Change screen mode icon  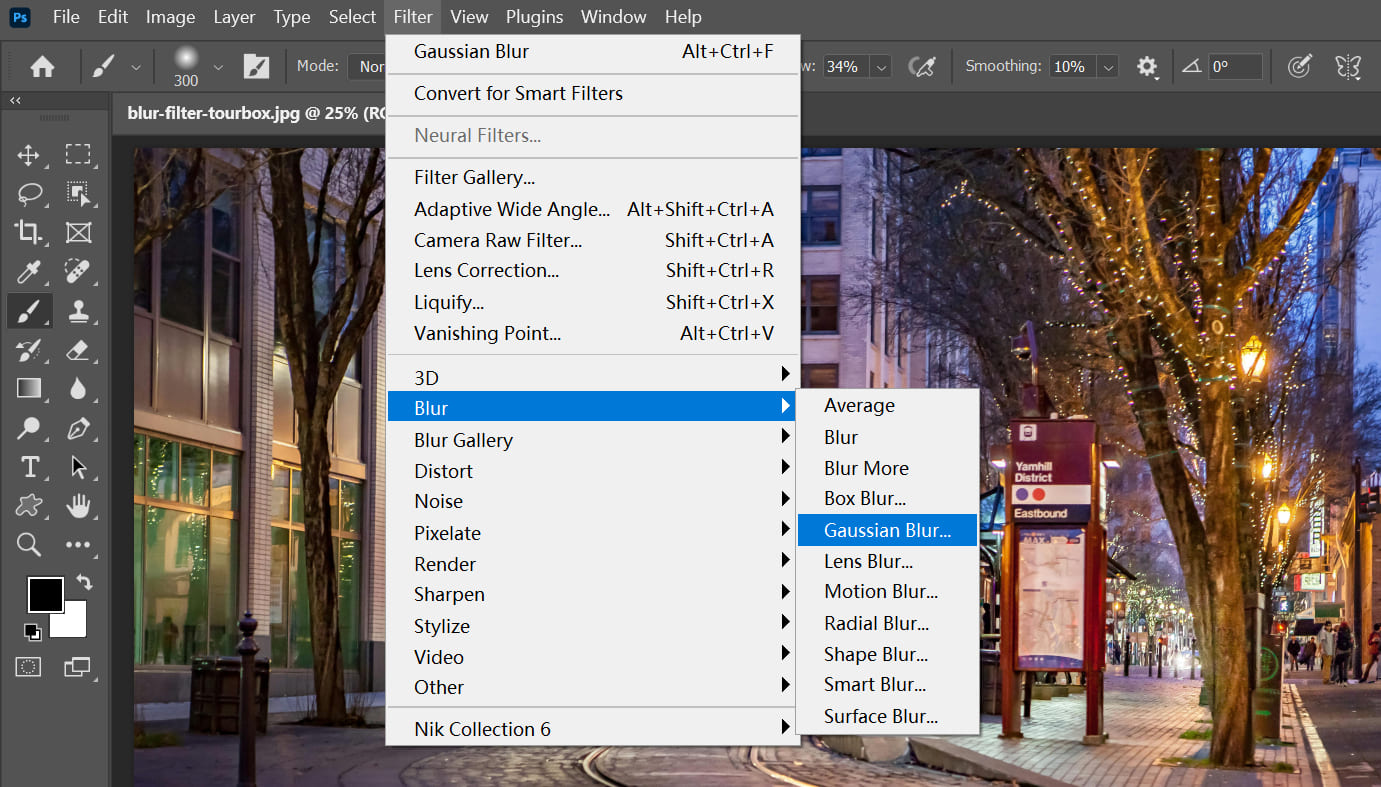point(77,666)
